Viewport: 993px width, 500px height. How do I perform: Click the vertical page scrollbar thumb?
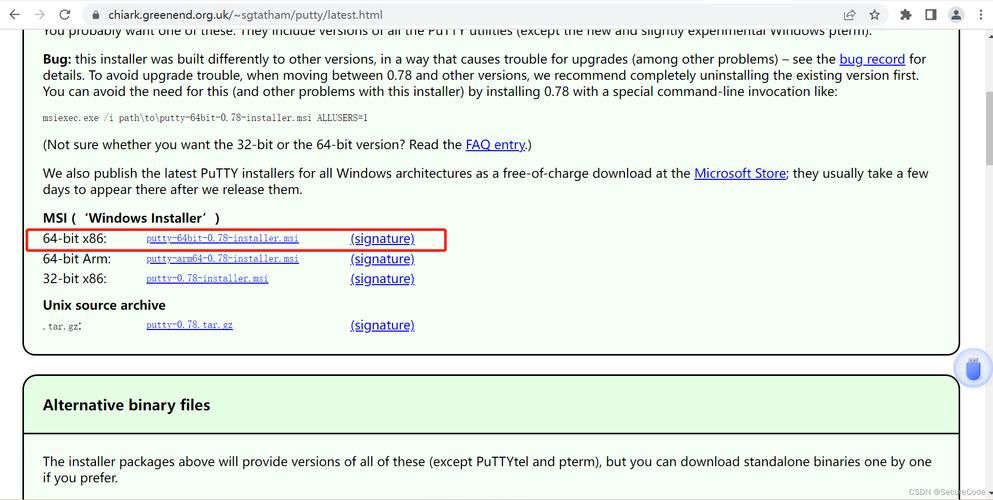click(987, 127)
